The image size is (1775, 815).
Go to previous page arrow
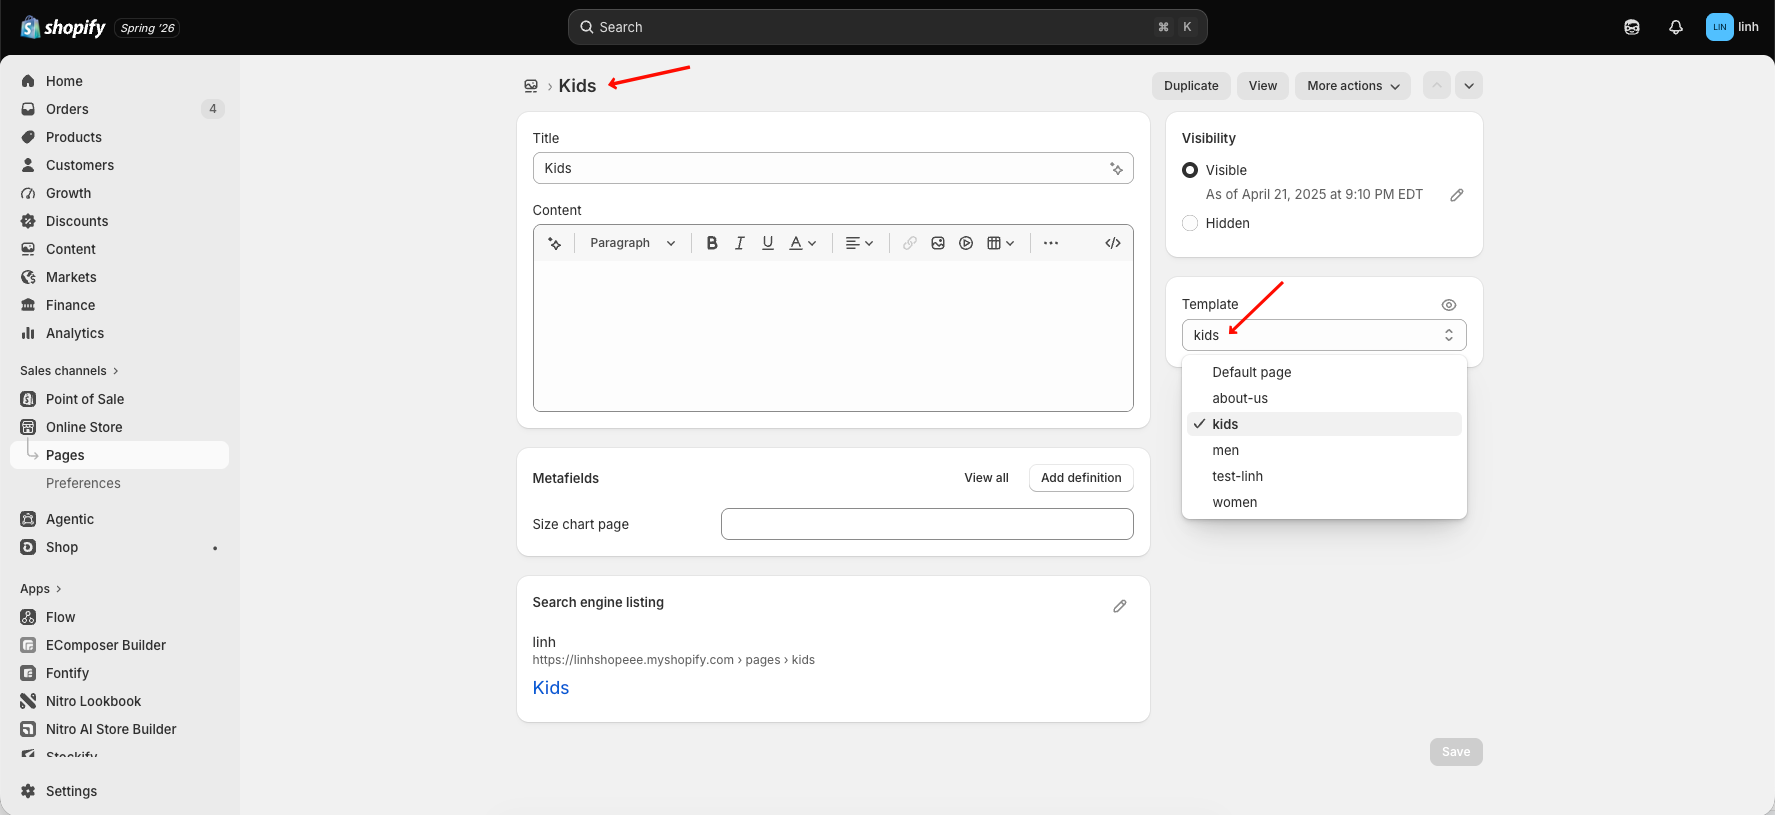[1437, 86]
